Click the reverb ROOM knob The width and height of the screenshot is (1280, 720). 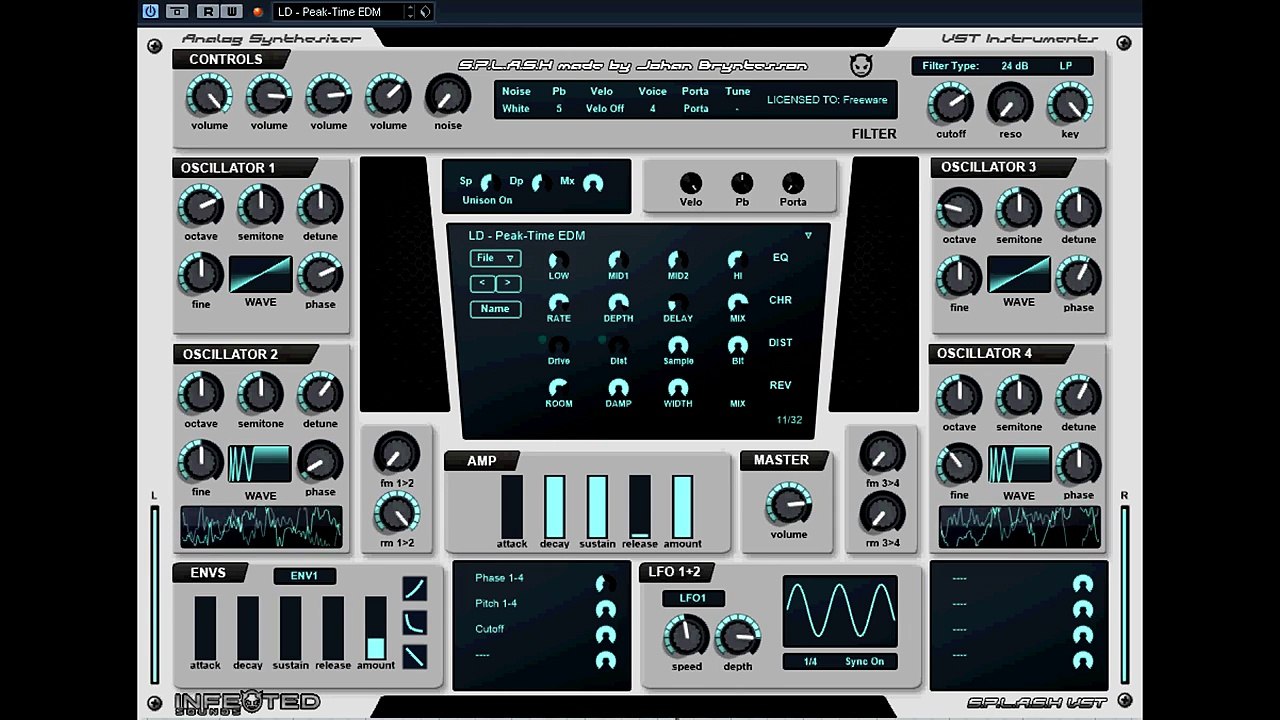coord(558,387)
